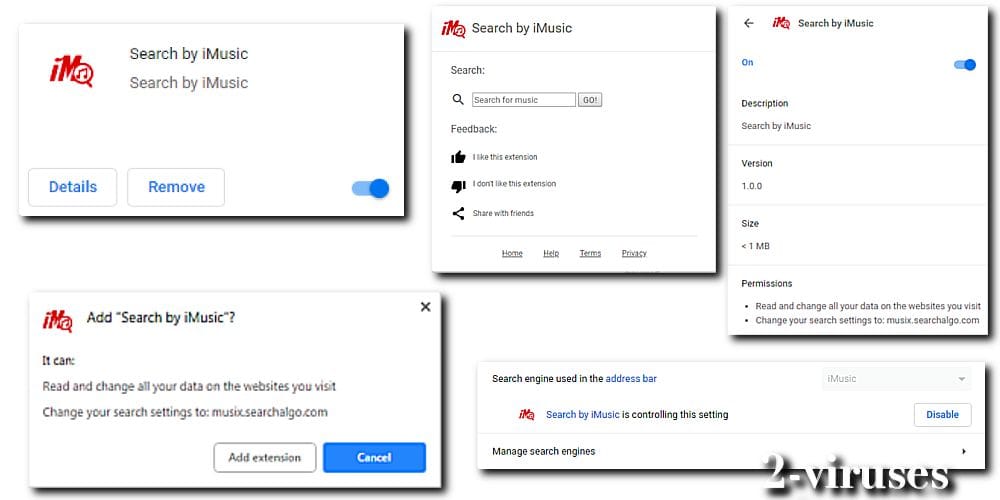Viewport: 1000px width, 500px height.
Task: Click the Description heading in details panel
Action: (x=765, y=103)
